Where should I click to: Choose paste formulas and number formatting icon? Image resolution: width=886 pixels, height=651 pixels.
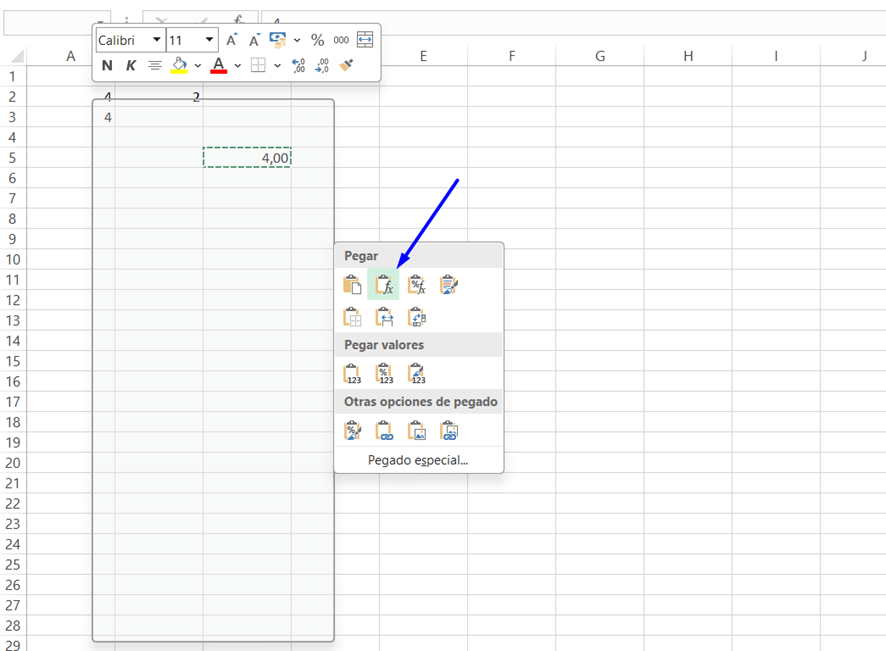[417, 285]
